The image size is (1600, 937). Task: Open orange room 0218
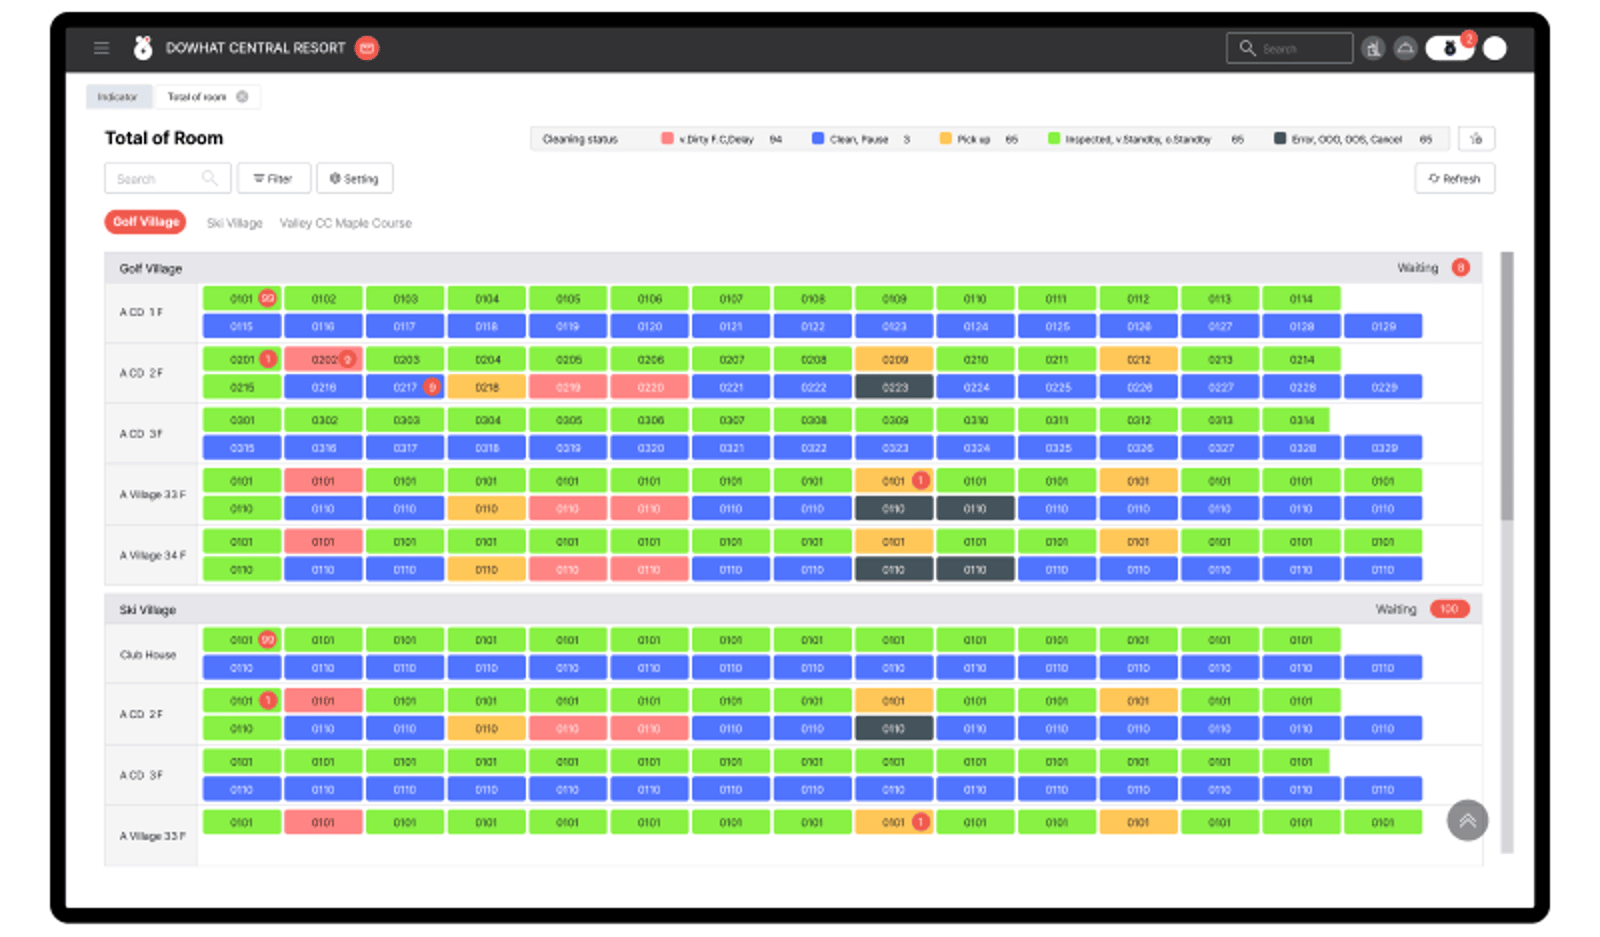pyautogui.click(x=486, y=387)
